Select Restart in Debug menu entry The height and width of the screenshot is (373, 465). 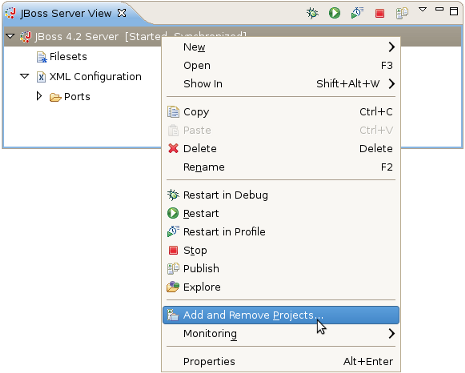pyautogui.click(x=281, y=195)
